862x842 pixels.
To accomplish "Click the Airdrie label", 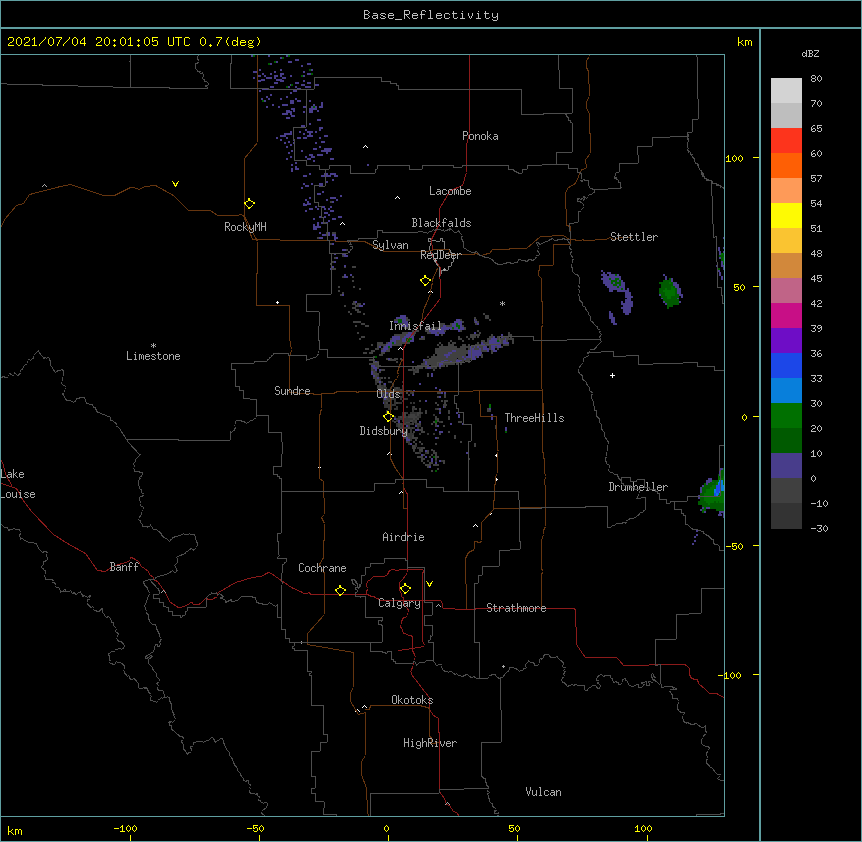I will [404, 537].
